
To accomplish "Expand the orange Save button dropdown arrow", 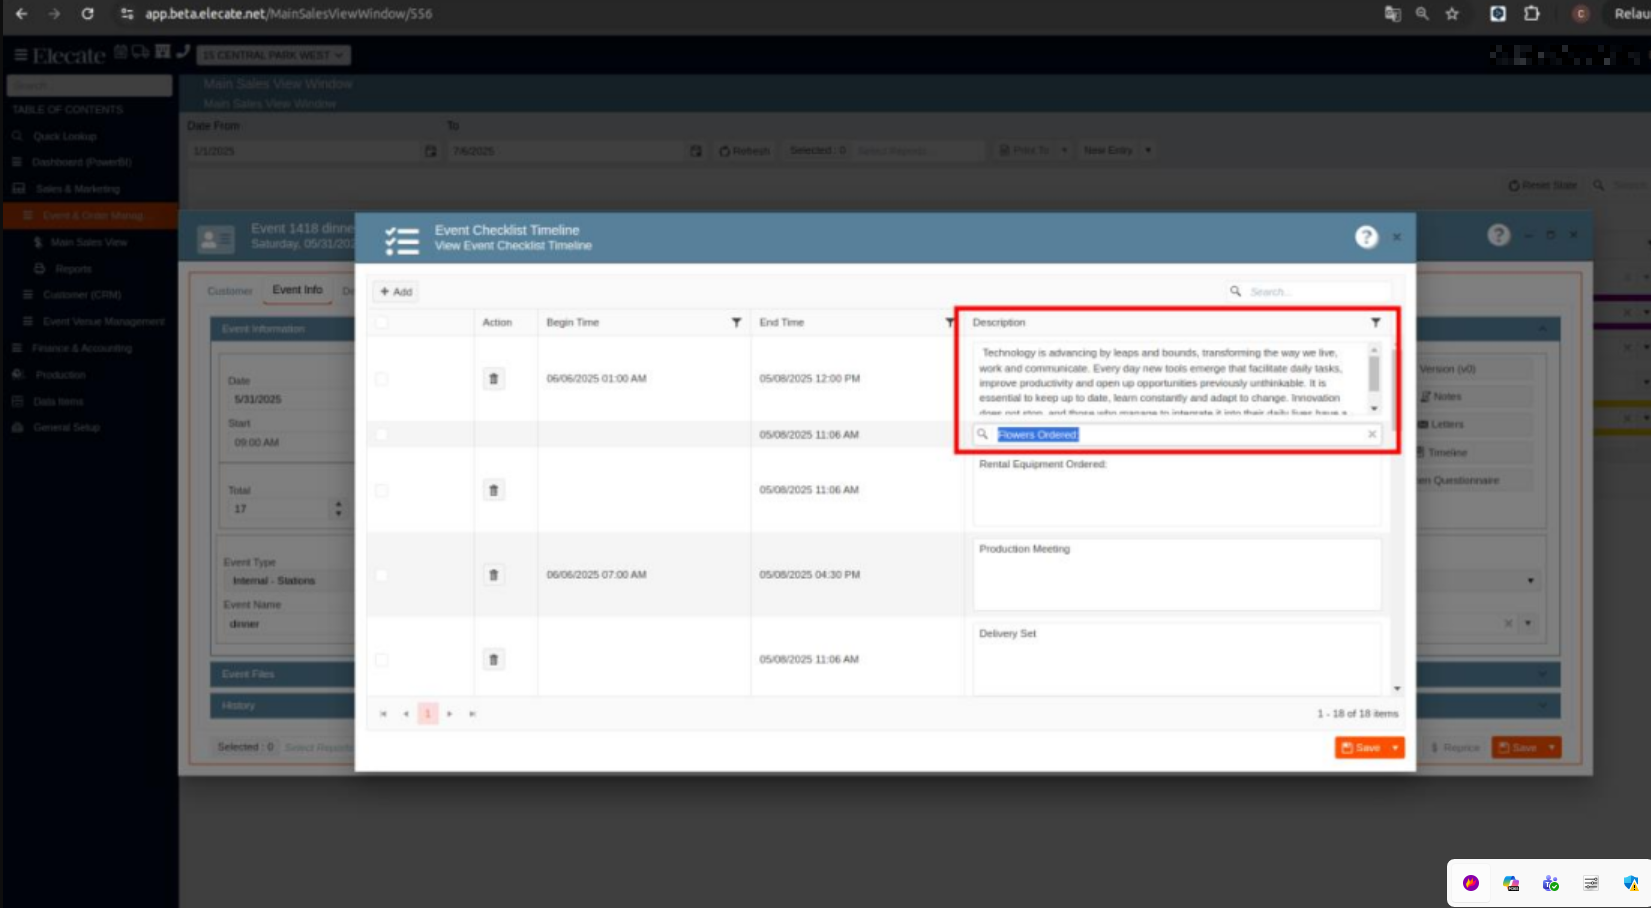I will tap(1395, 748).
